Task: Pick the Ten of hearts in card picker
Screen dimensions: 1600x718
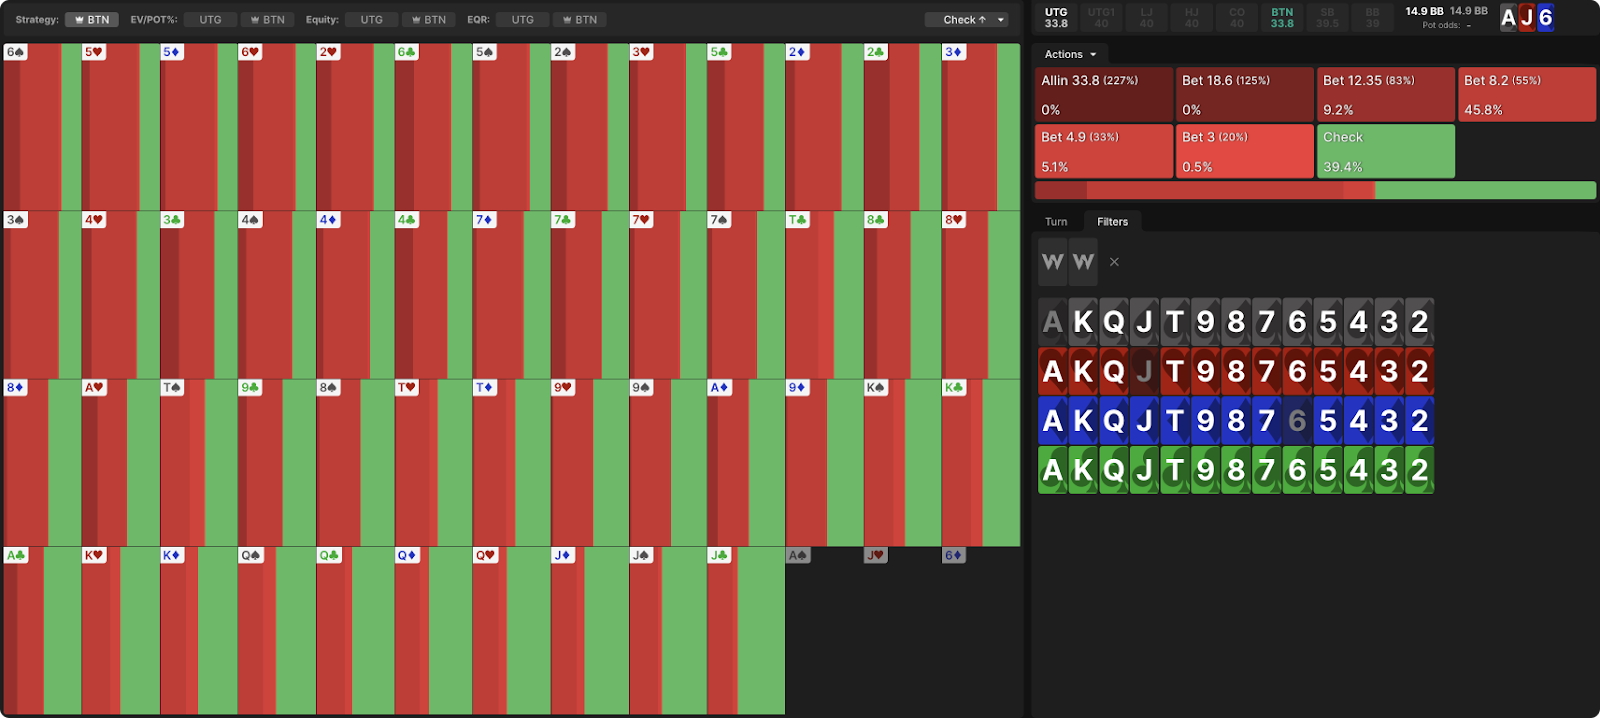Action: [x=1175, y=371]
